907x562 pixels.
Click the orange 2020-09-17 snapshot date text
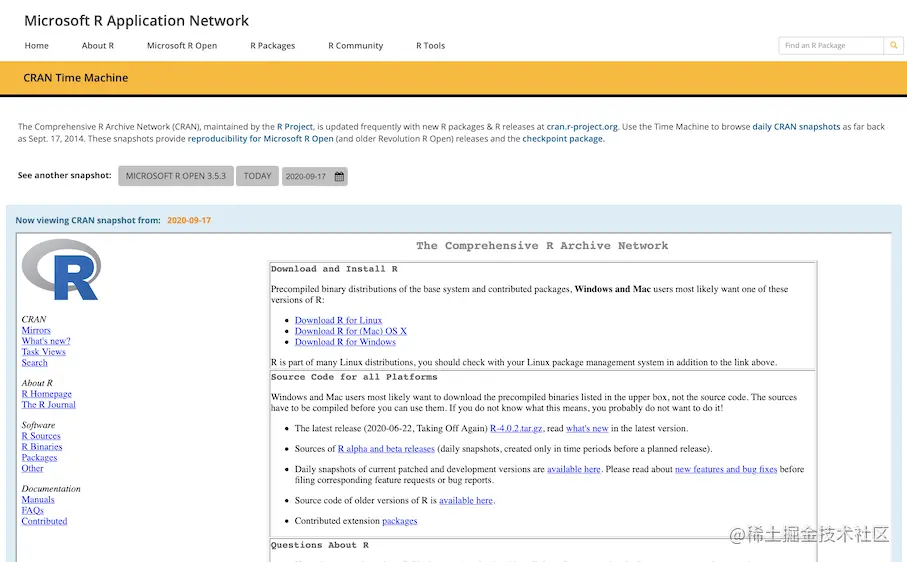[x=189, y=220]
